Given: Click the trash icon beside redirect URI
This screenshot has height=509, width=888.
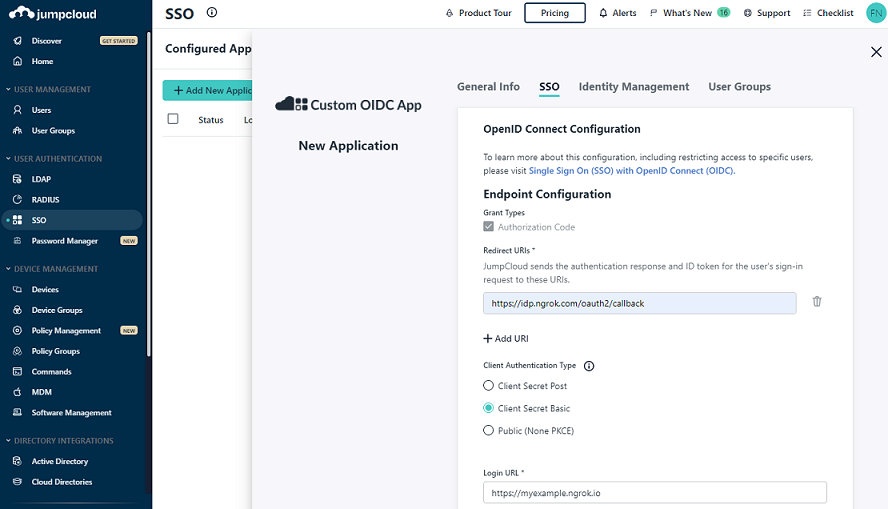Looking at the screenshot, I should pyautogui.click(x=817, y=301).
